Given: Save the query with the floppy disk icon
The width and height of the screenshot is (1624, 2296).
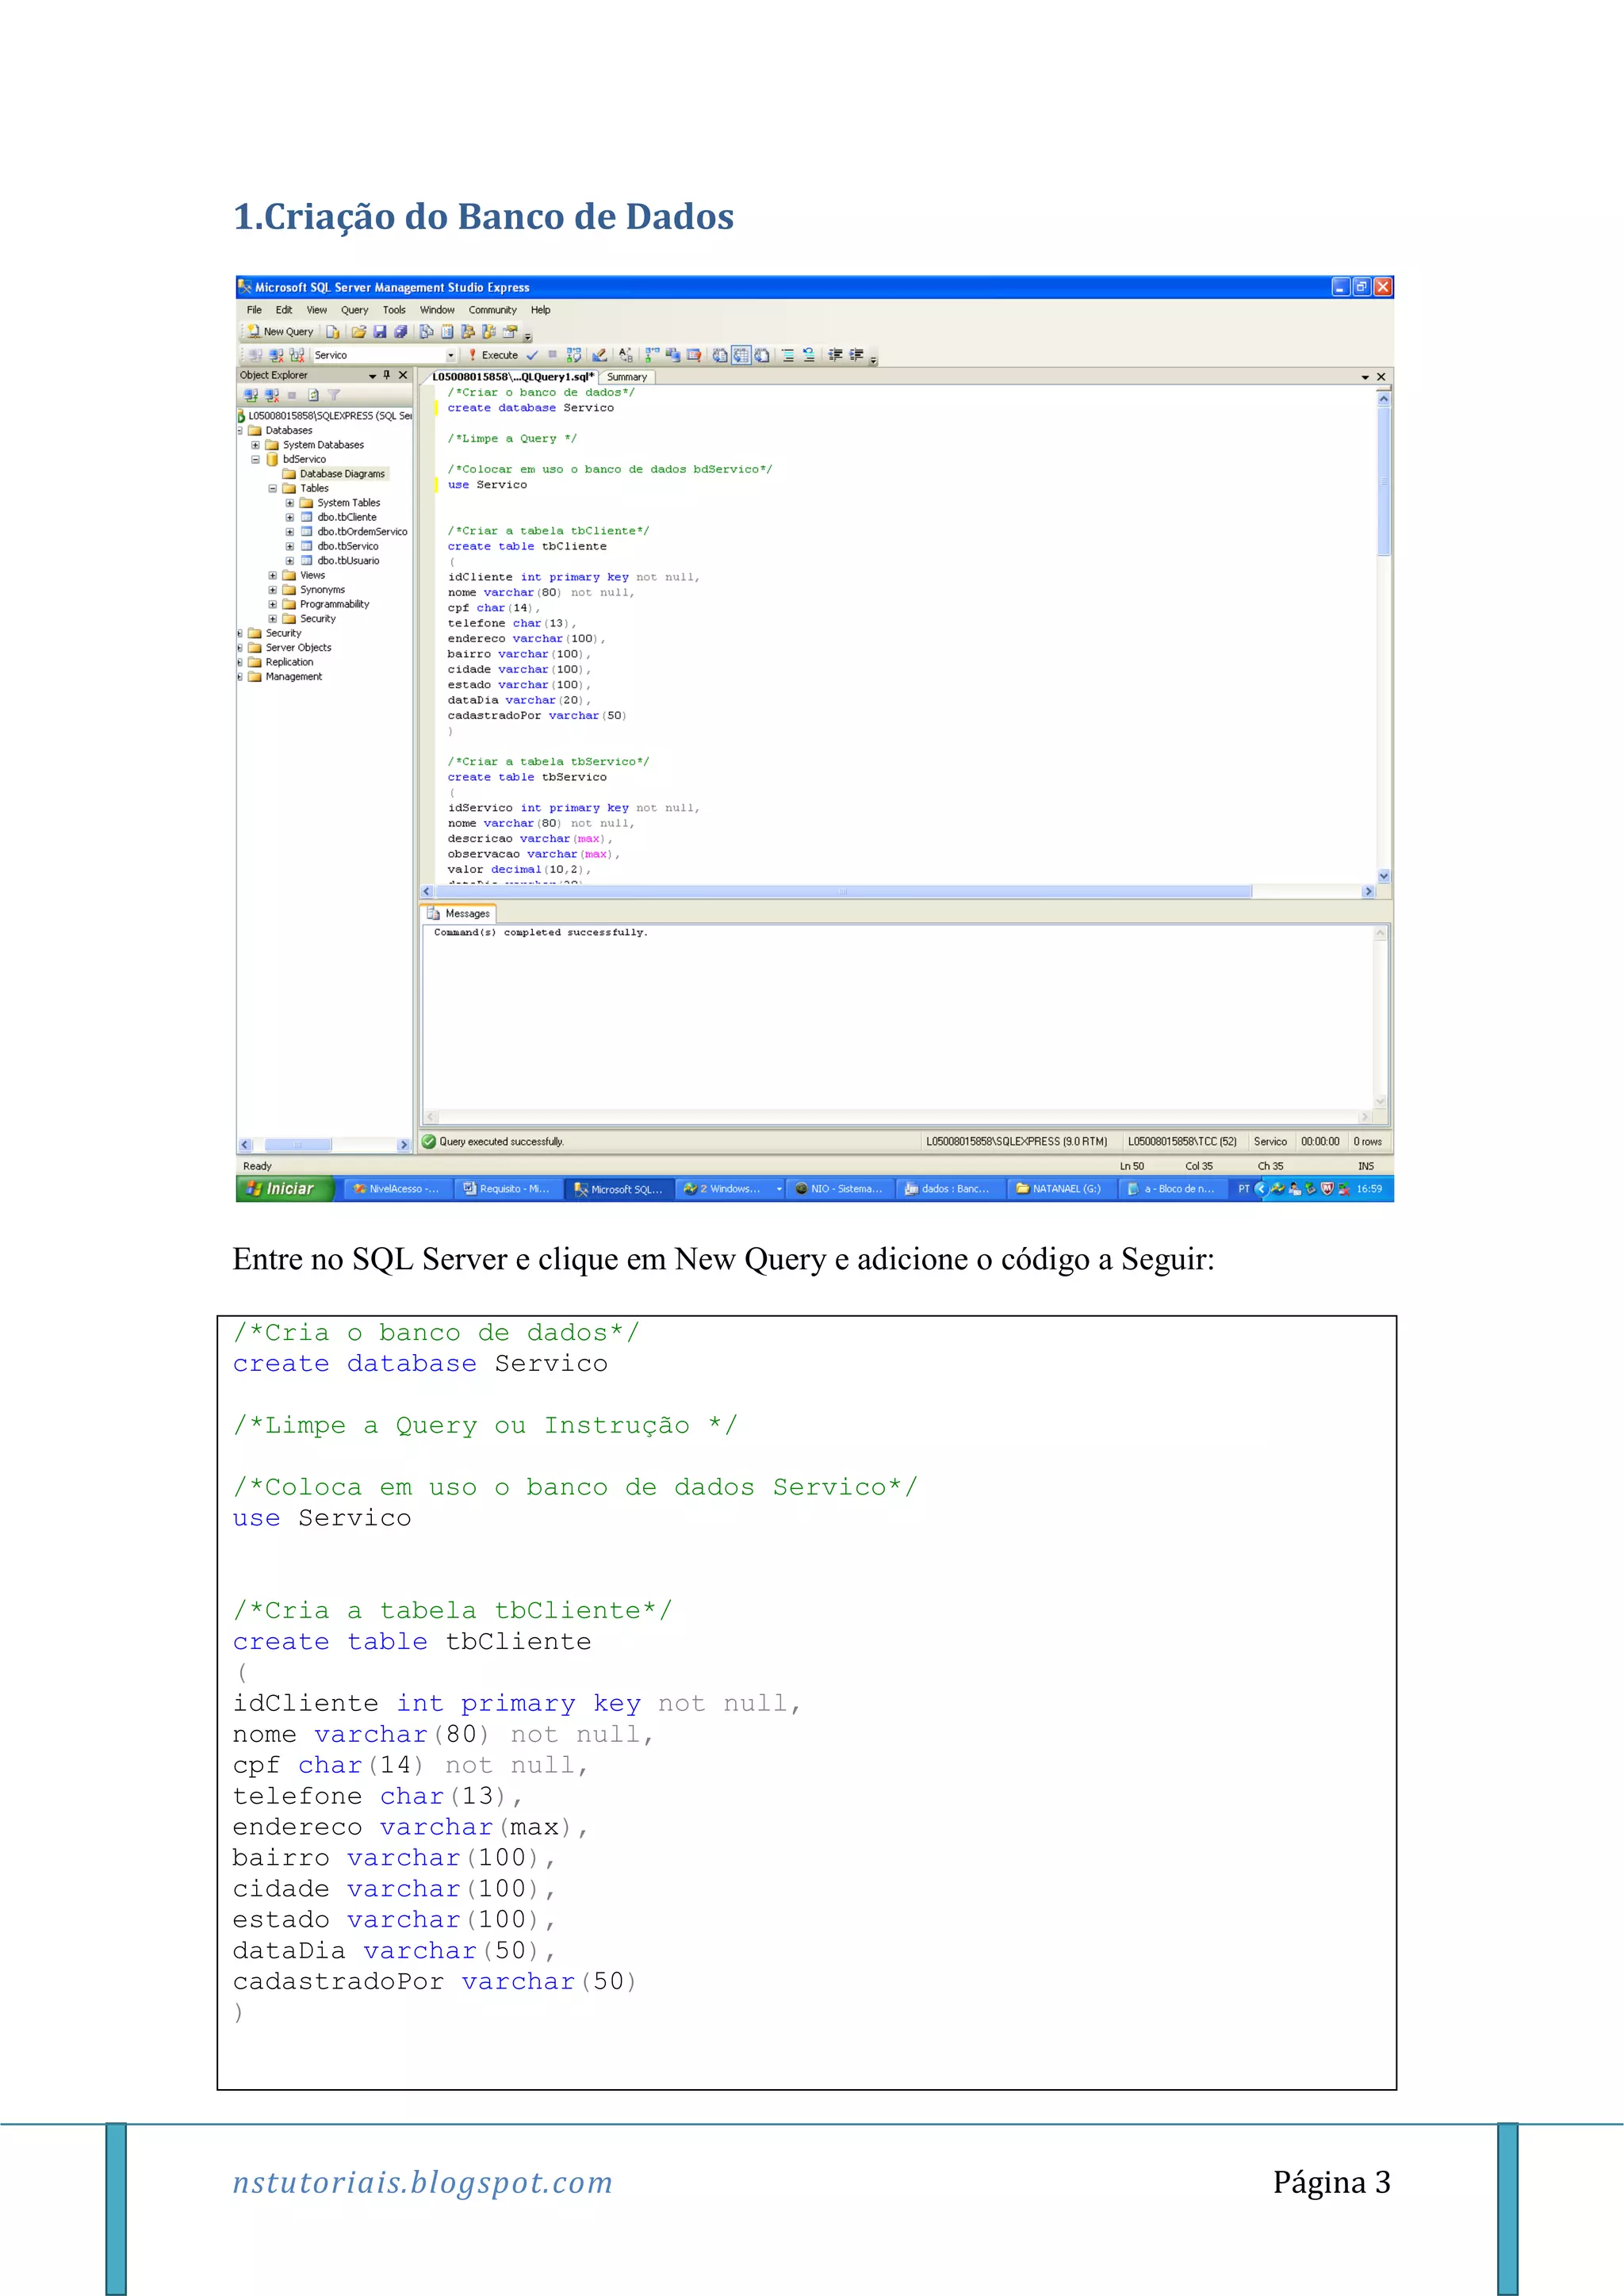Looking at the screenshot, I should coord(379,332).
